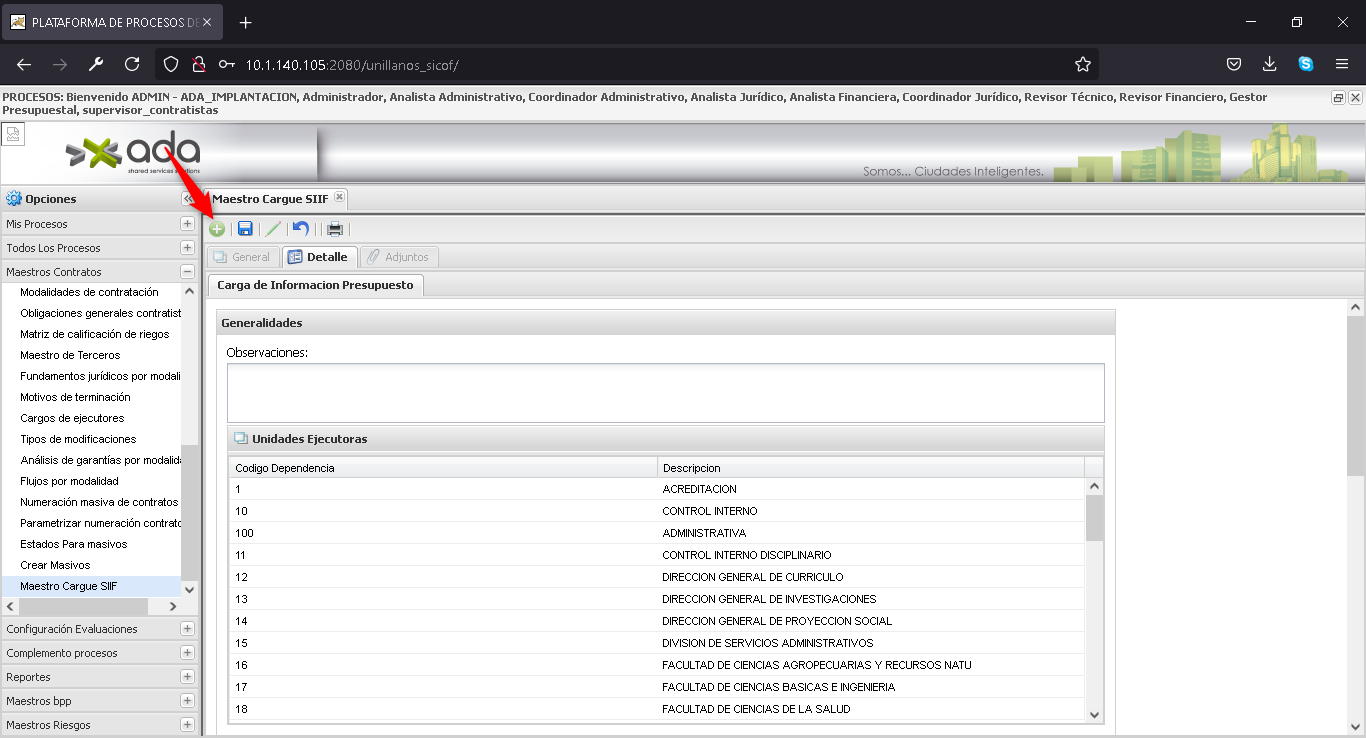Expand the Configuración Evaluaciones section

point(187,629)
